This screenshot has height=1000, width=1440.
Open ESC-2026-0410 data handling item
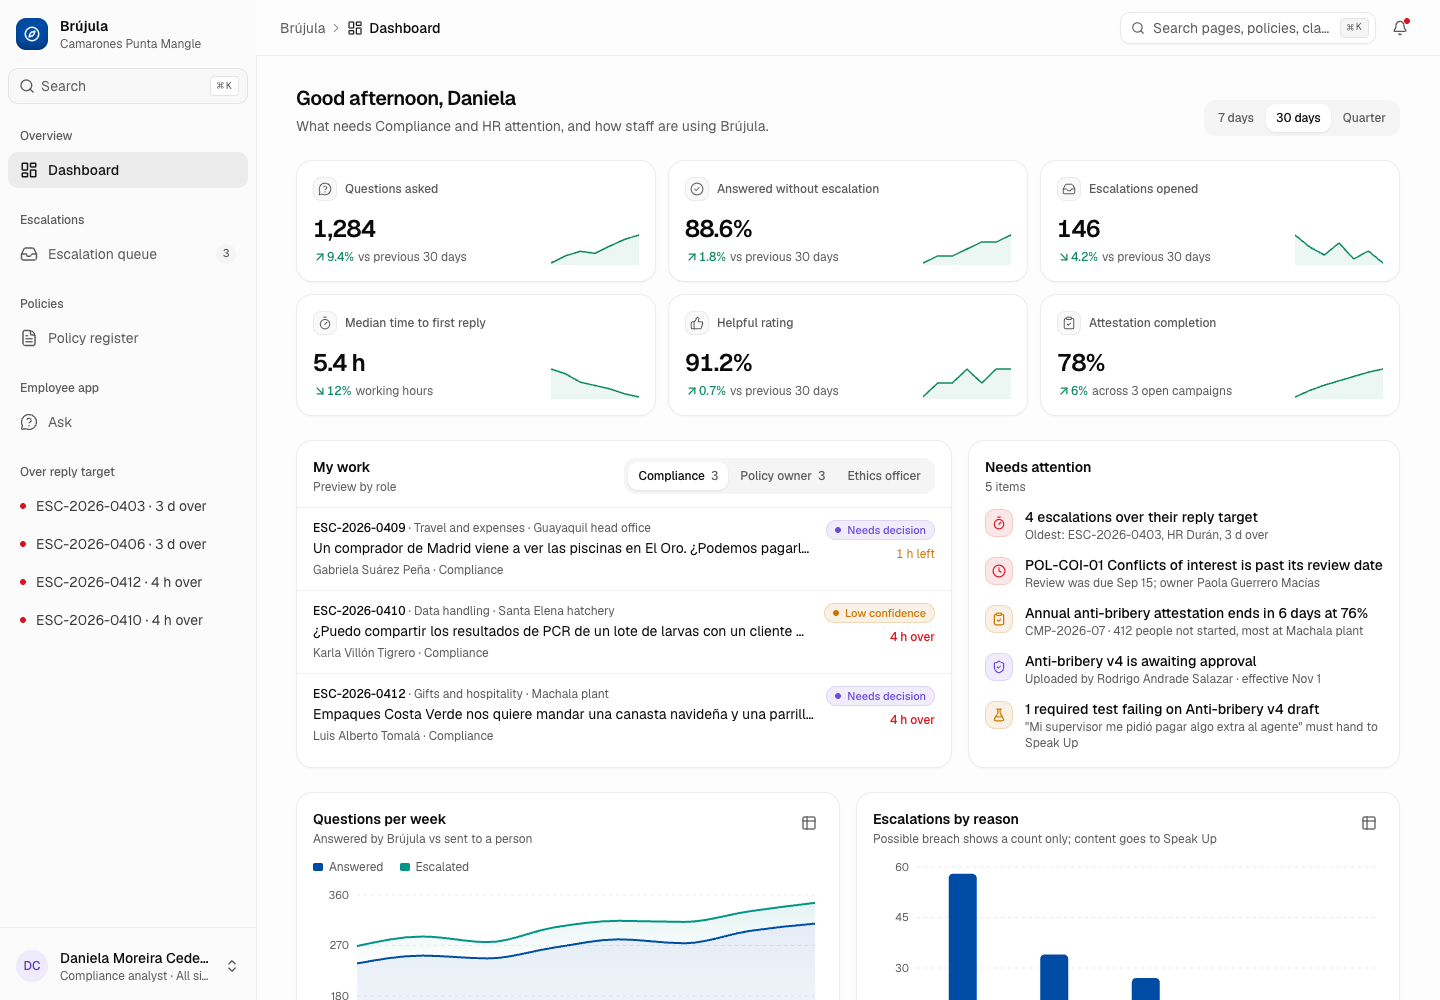[x=624, y=632]
